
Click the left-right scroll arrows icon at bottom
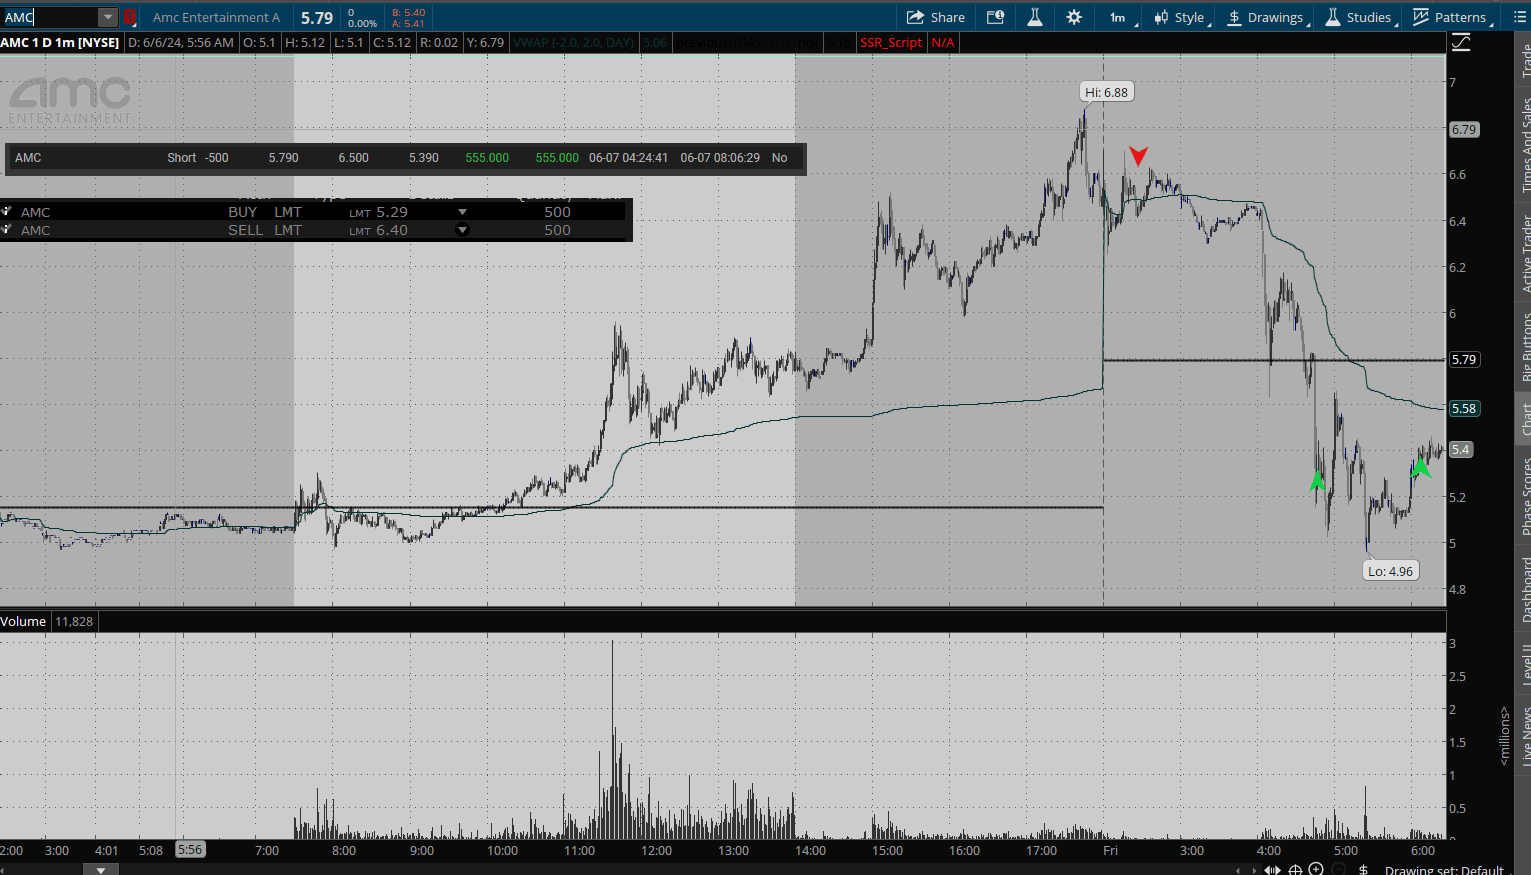[1272, 870]
